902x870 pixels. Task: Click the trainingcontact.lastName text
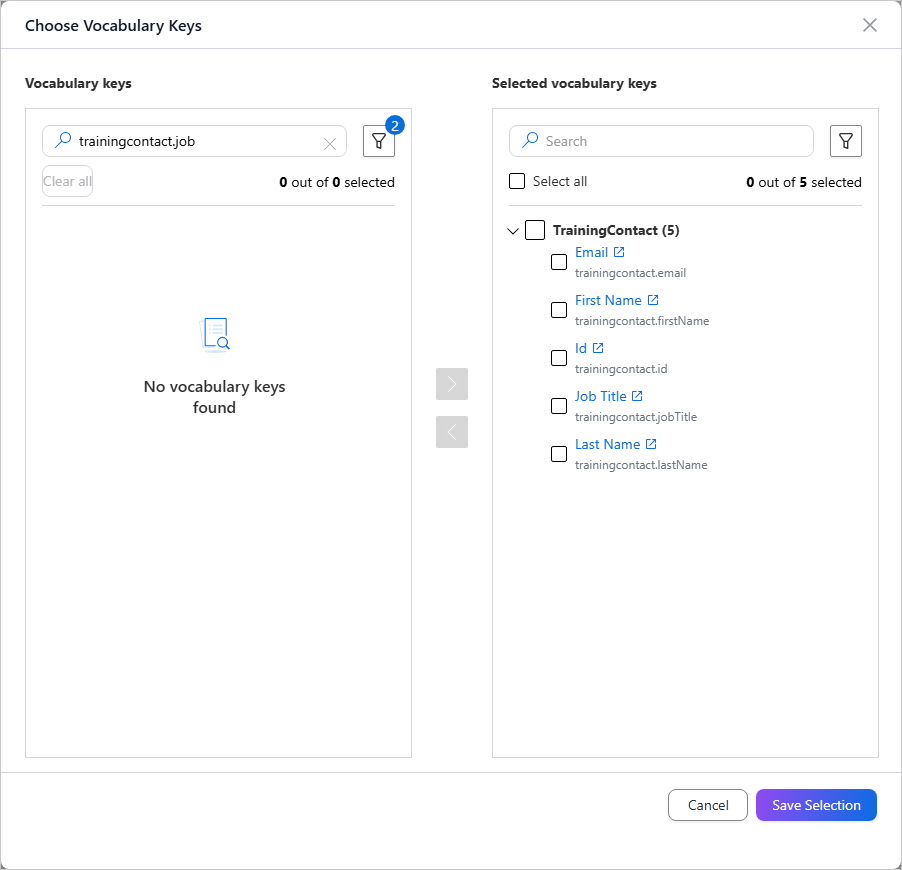click(641, 465)
